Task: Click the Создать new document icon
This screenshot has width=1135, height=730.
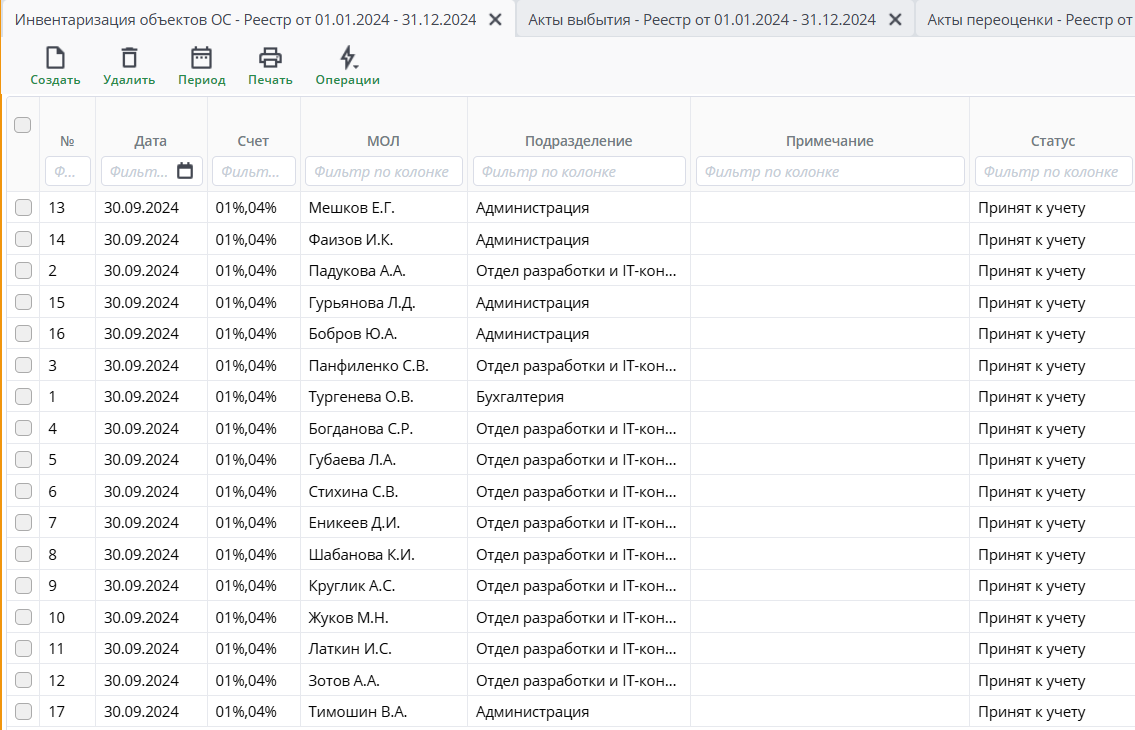Action: 55,58
